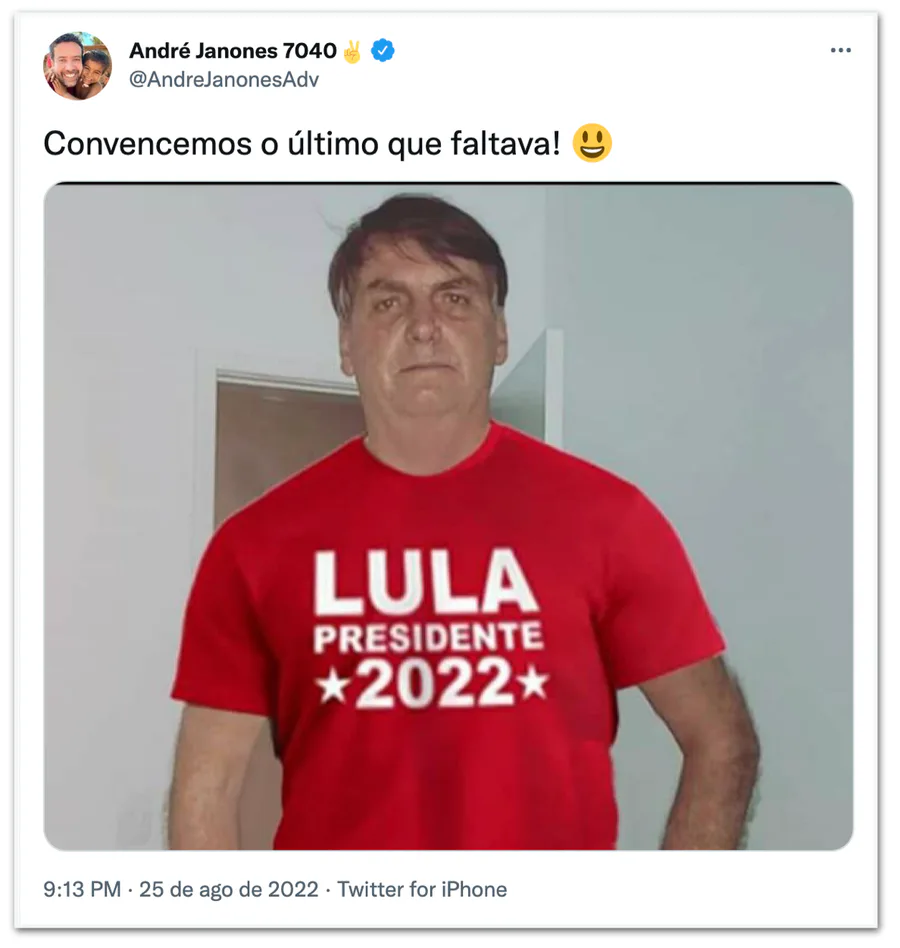This screenshot has width=900, height=948.
Task: Click the LULA text on red shirt
Action: coord(426,582)
